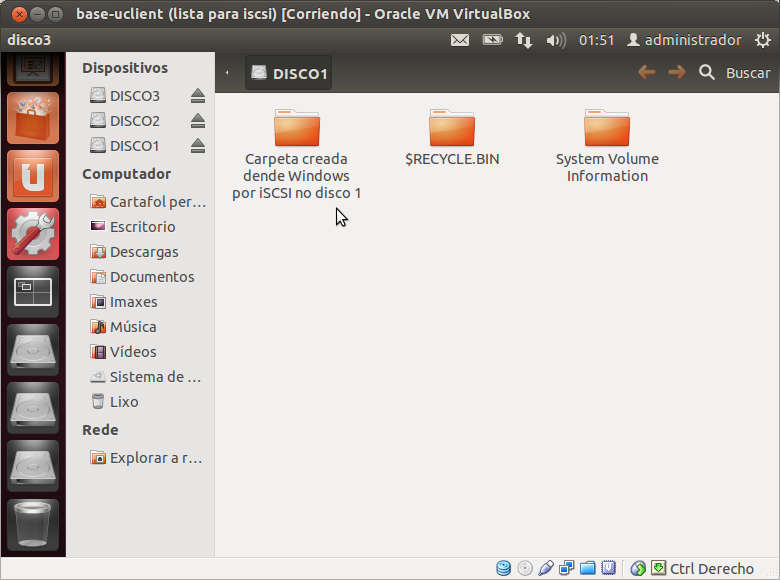Viewport: 780px width, 580px height.
Task: Select the $RECYCLE.BIN folder
Action: point(452,137)
